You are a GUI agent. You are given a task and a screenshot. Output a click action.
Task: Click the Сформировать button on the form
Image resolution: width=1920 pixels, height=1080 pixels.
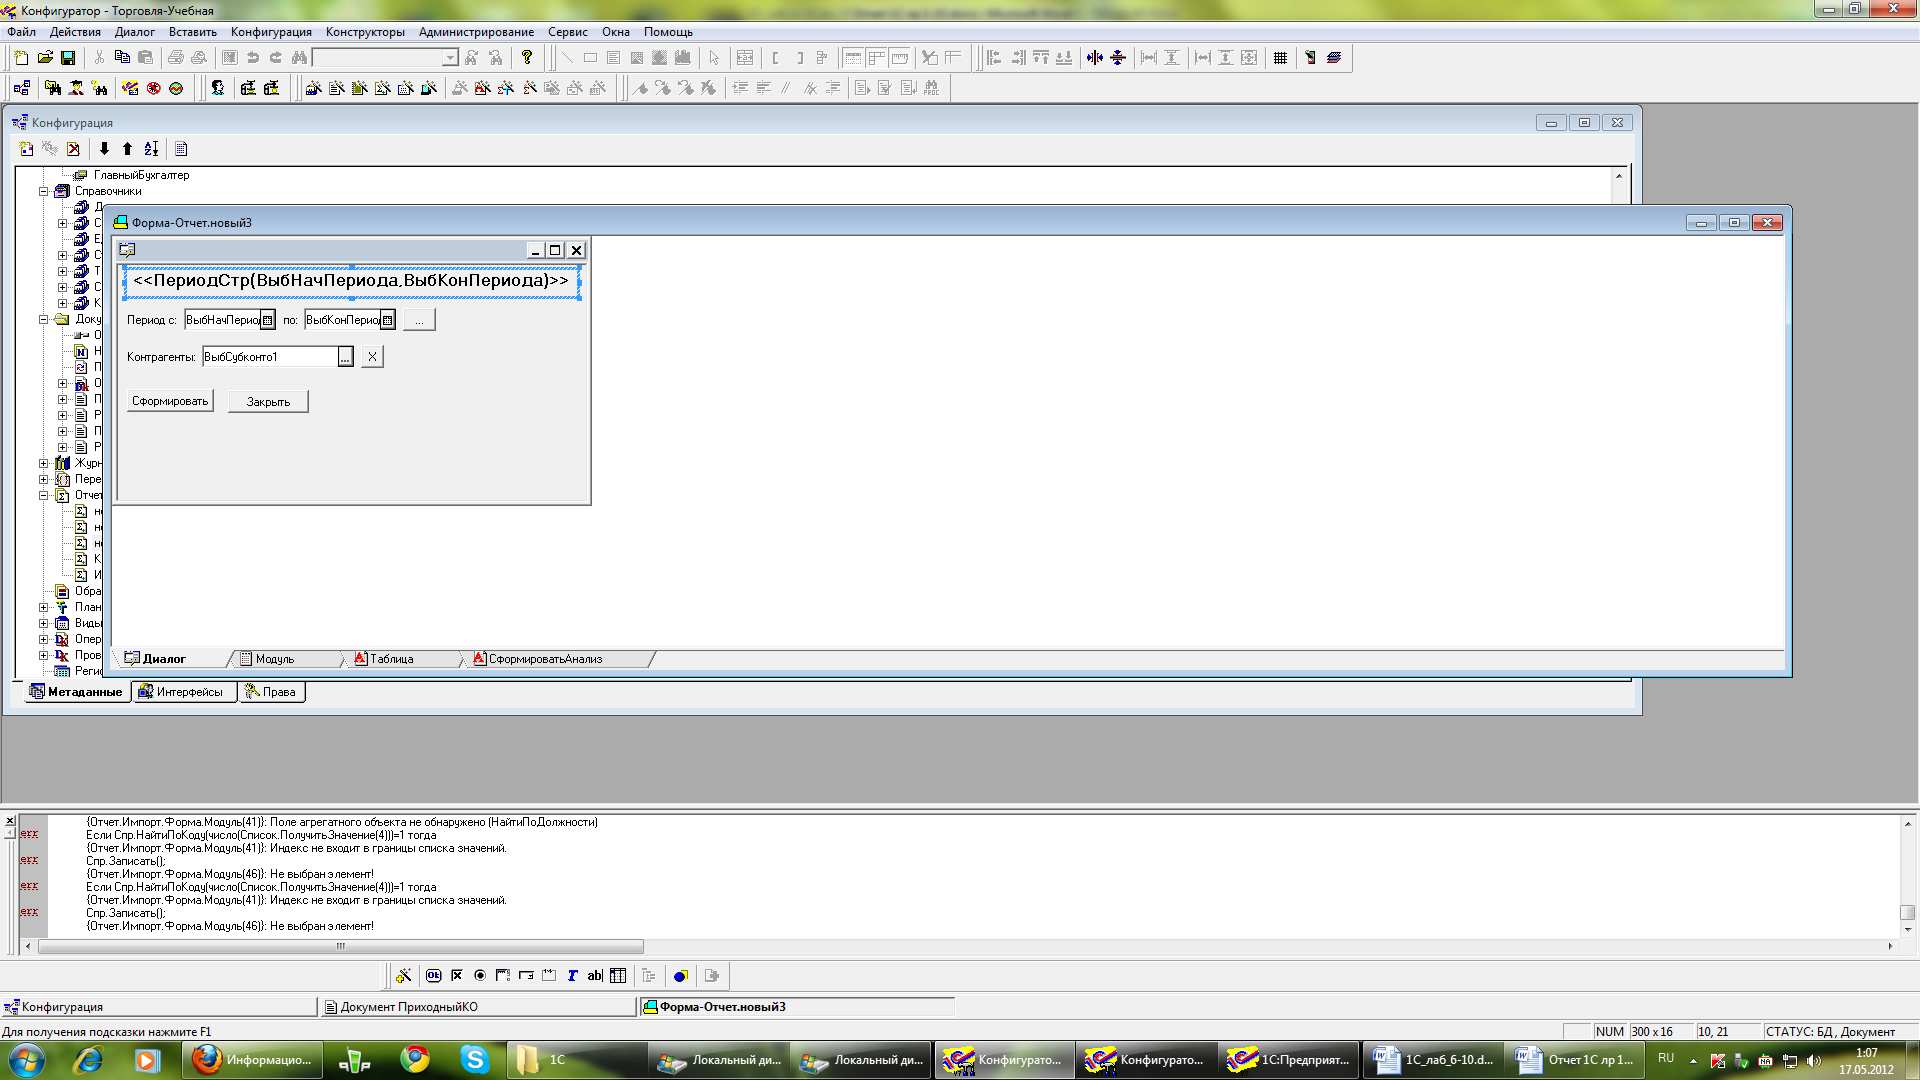[x=170, y=401]
